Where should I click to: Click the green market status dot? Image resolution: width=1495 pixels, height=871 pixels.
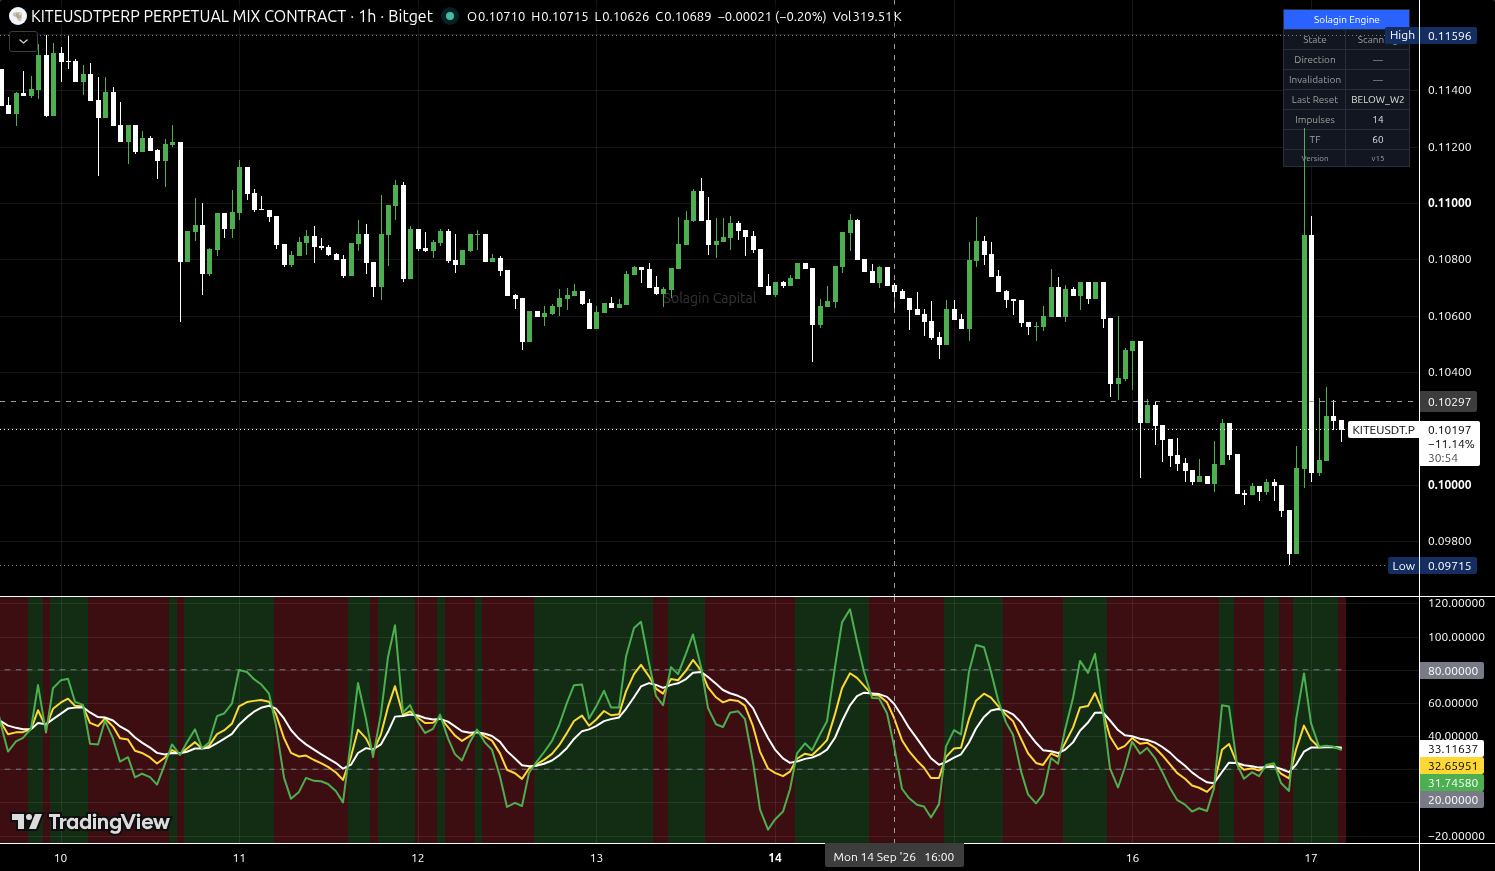pyautogui.click(x=450, y=16)
